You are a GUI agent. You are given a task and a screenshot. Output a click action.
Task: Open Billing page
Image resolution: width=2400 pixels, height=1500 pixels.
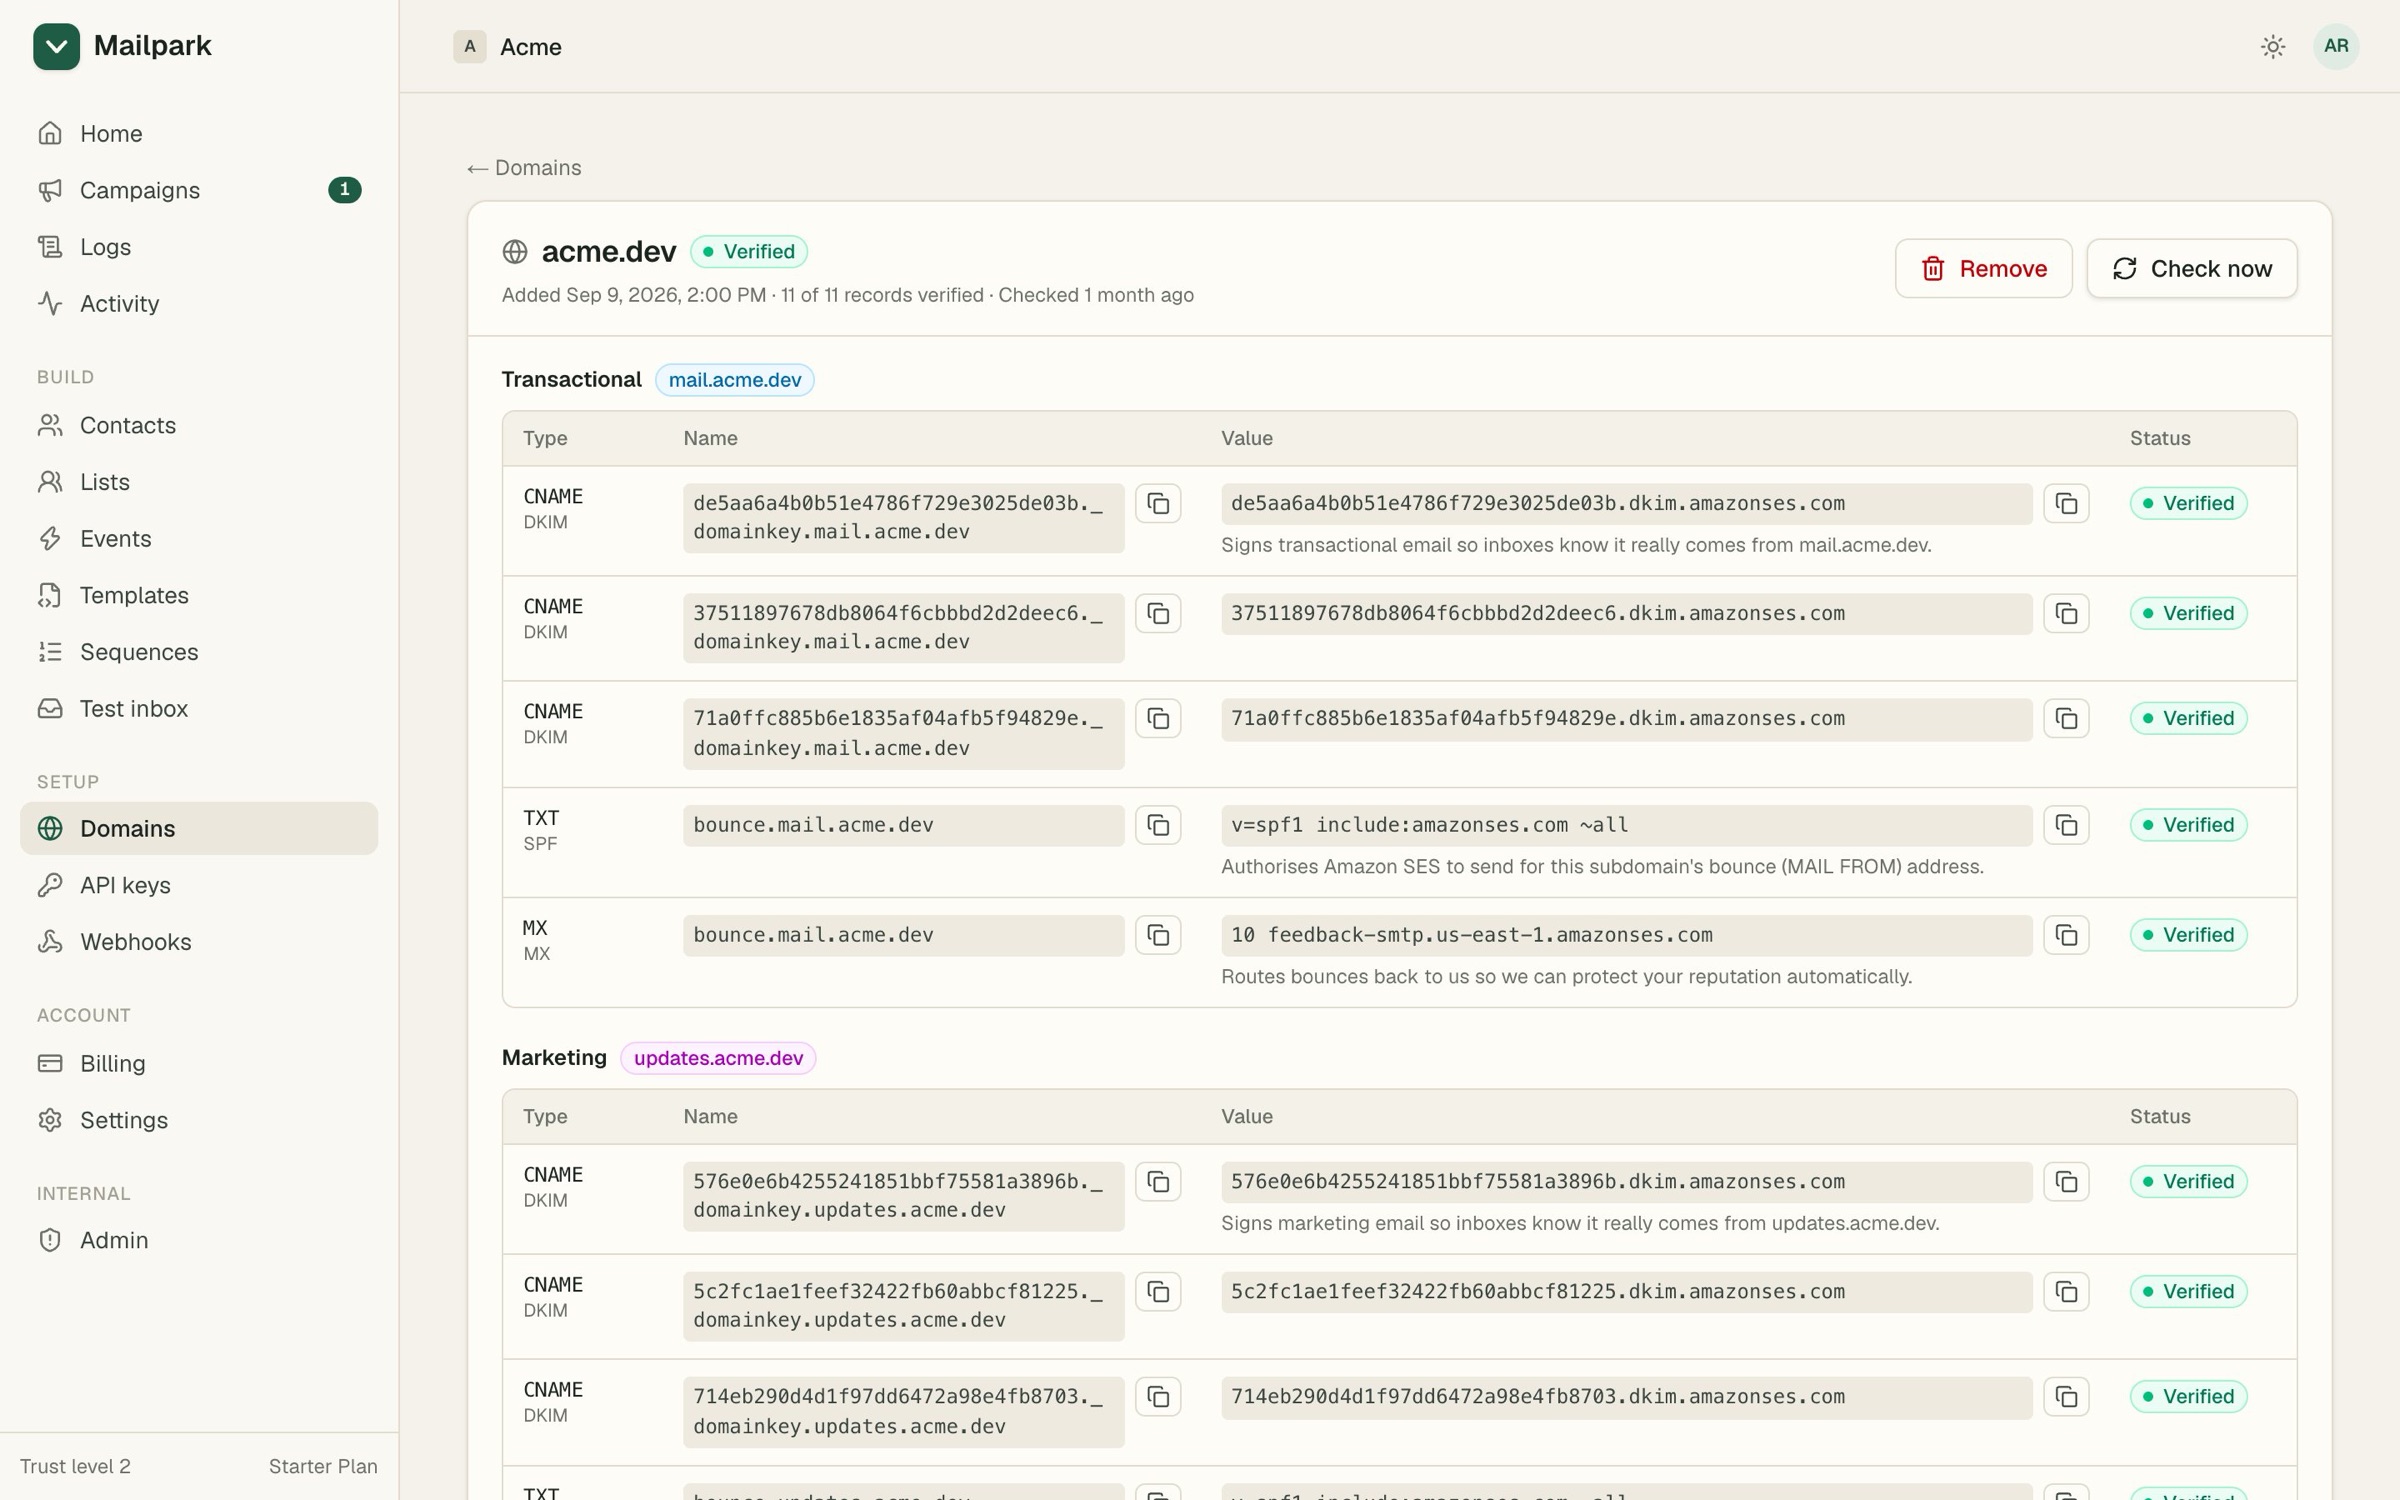pos(199,1063)
